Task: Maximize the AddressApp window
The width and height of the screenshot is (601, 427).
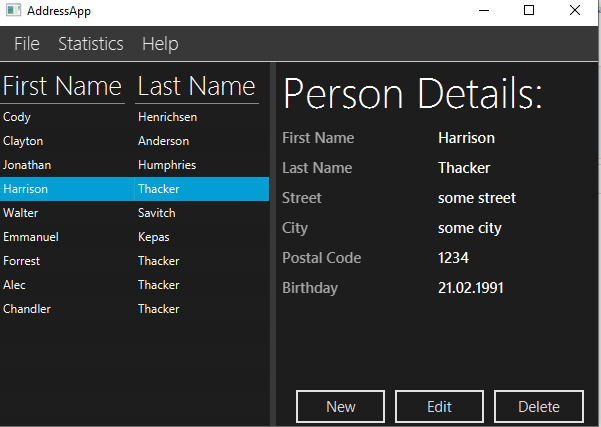Action: tap(529, 11)
